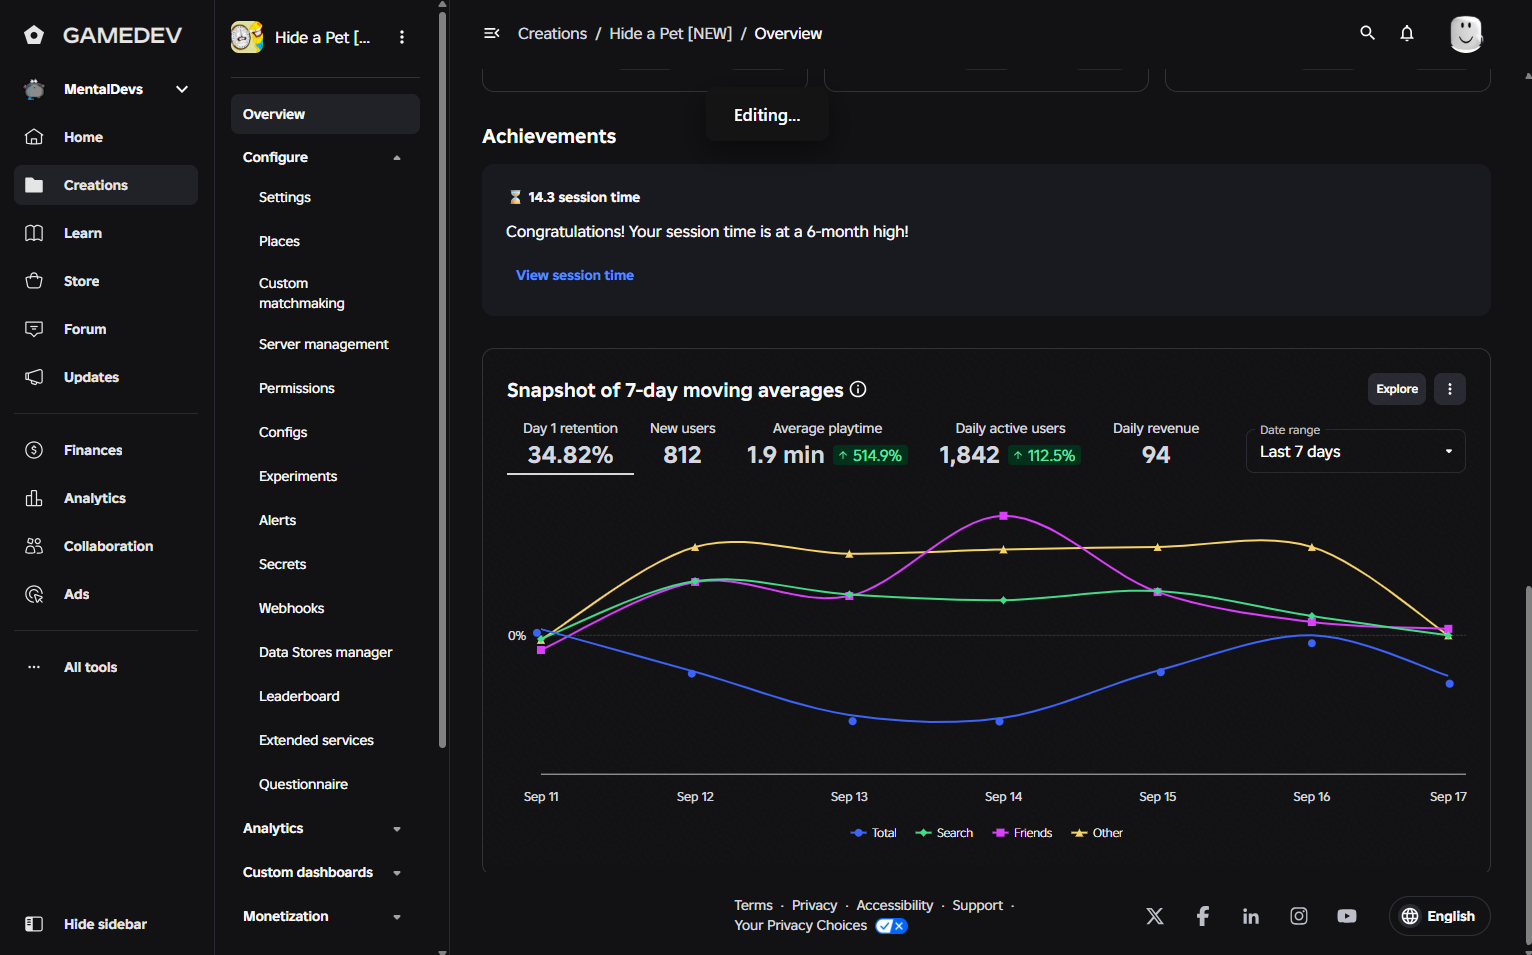
Task: Select the Average playtime metric tab
Action: point(827,444)
